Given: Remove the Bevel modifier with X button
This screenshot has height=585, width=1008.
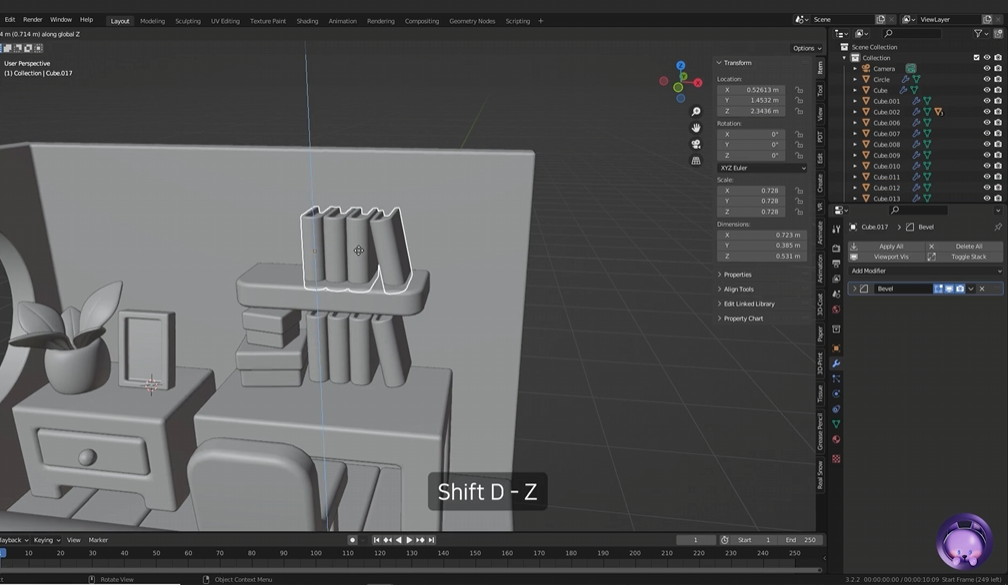Looking at the screenshot, I should click(982, 289).
